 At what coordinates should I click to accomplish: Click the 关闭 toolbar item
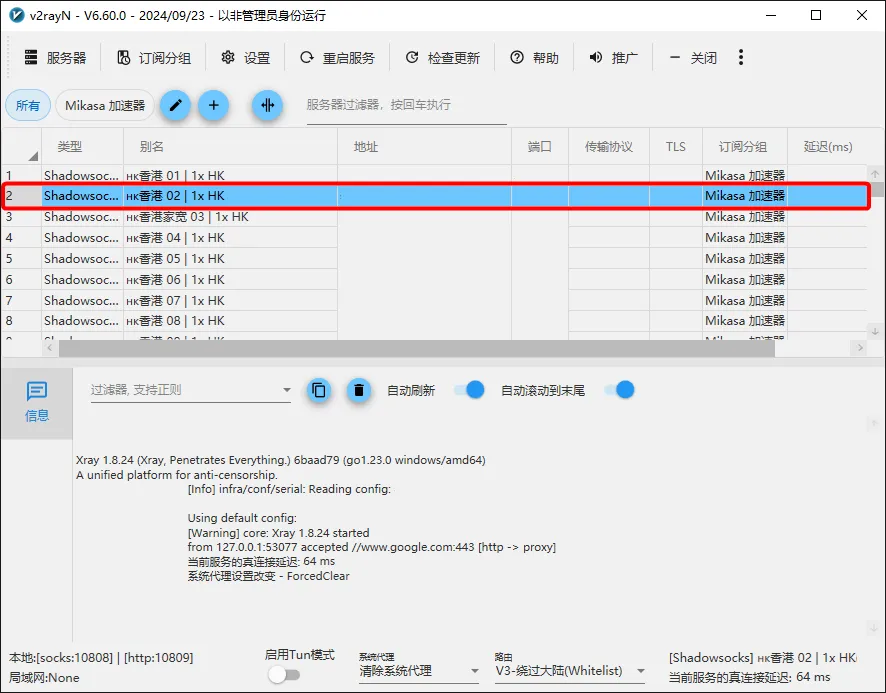(693, 58)
